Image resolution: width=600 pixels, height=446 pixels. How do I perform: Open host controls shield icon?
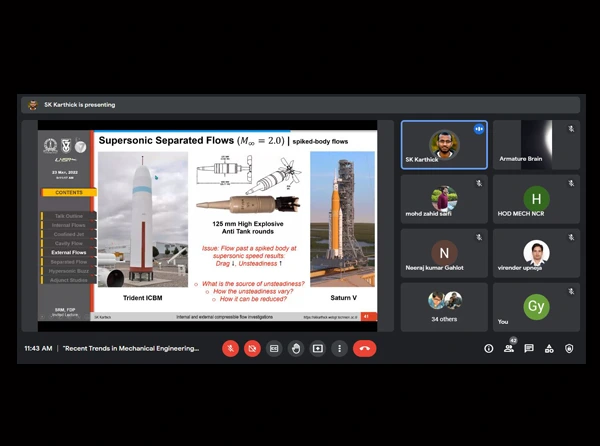pos(569,348)
